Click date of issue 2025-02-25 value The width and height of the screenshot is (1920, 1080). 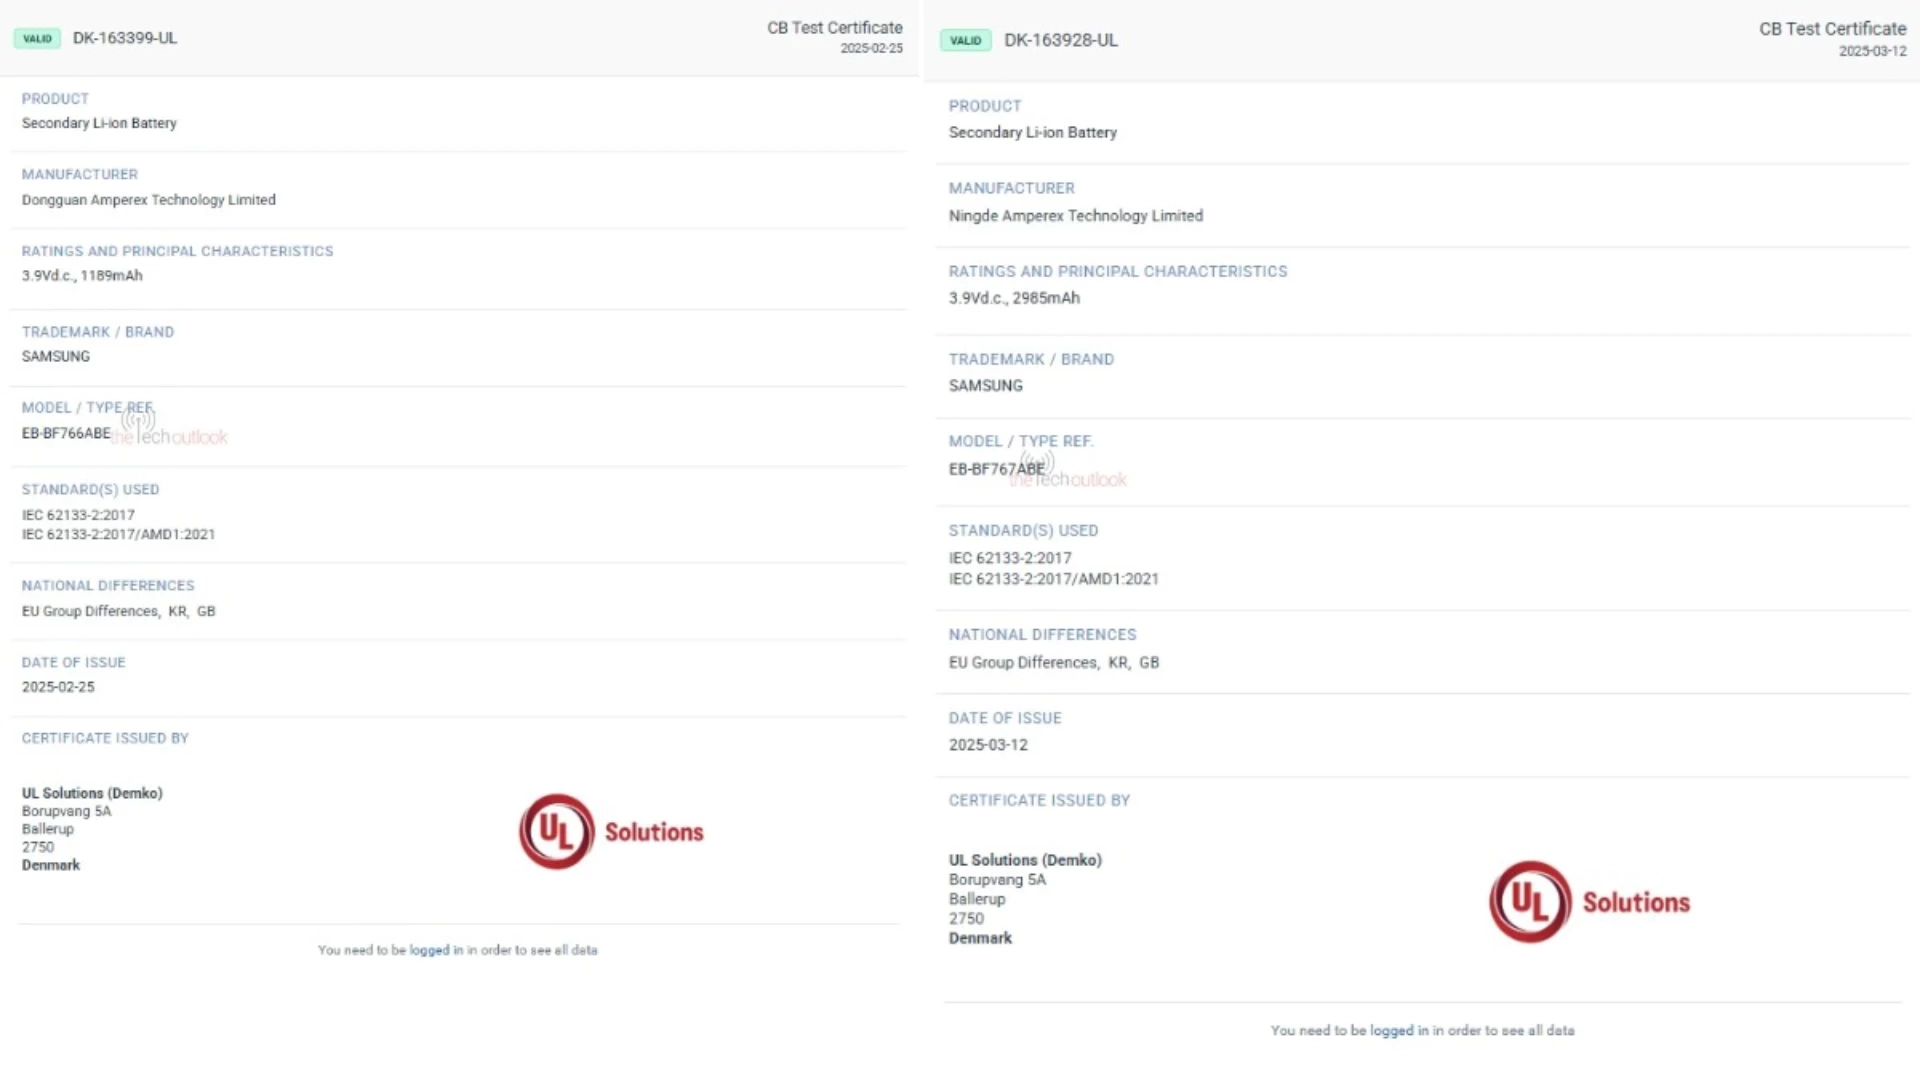click(x=58, y=687)
